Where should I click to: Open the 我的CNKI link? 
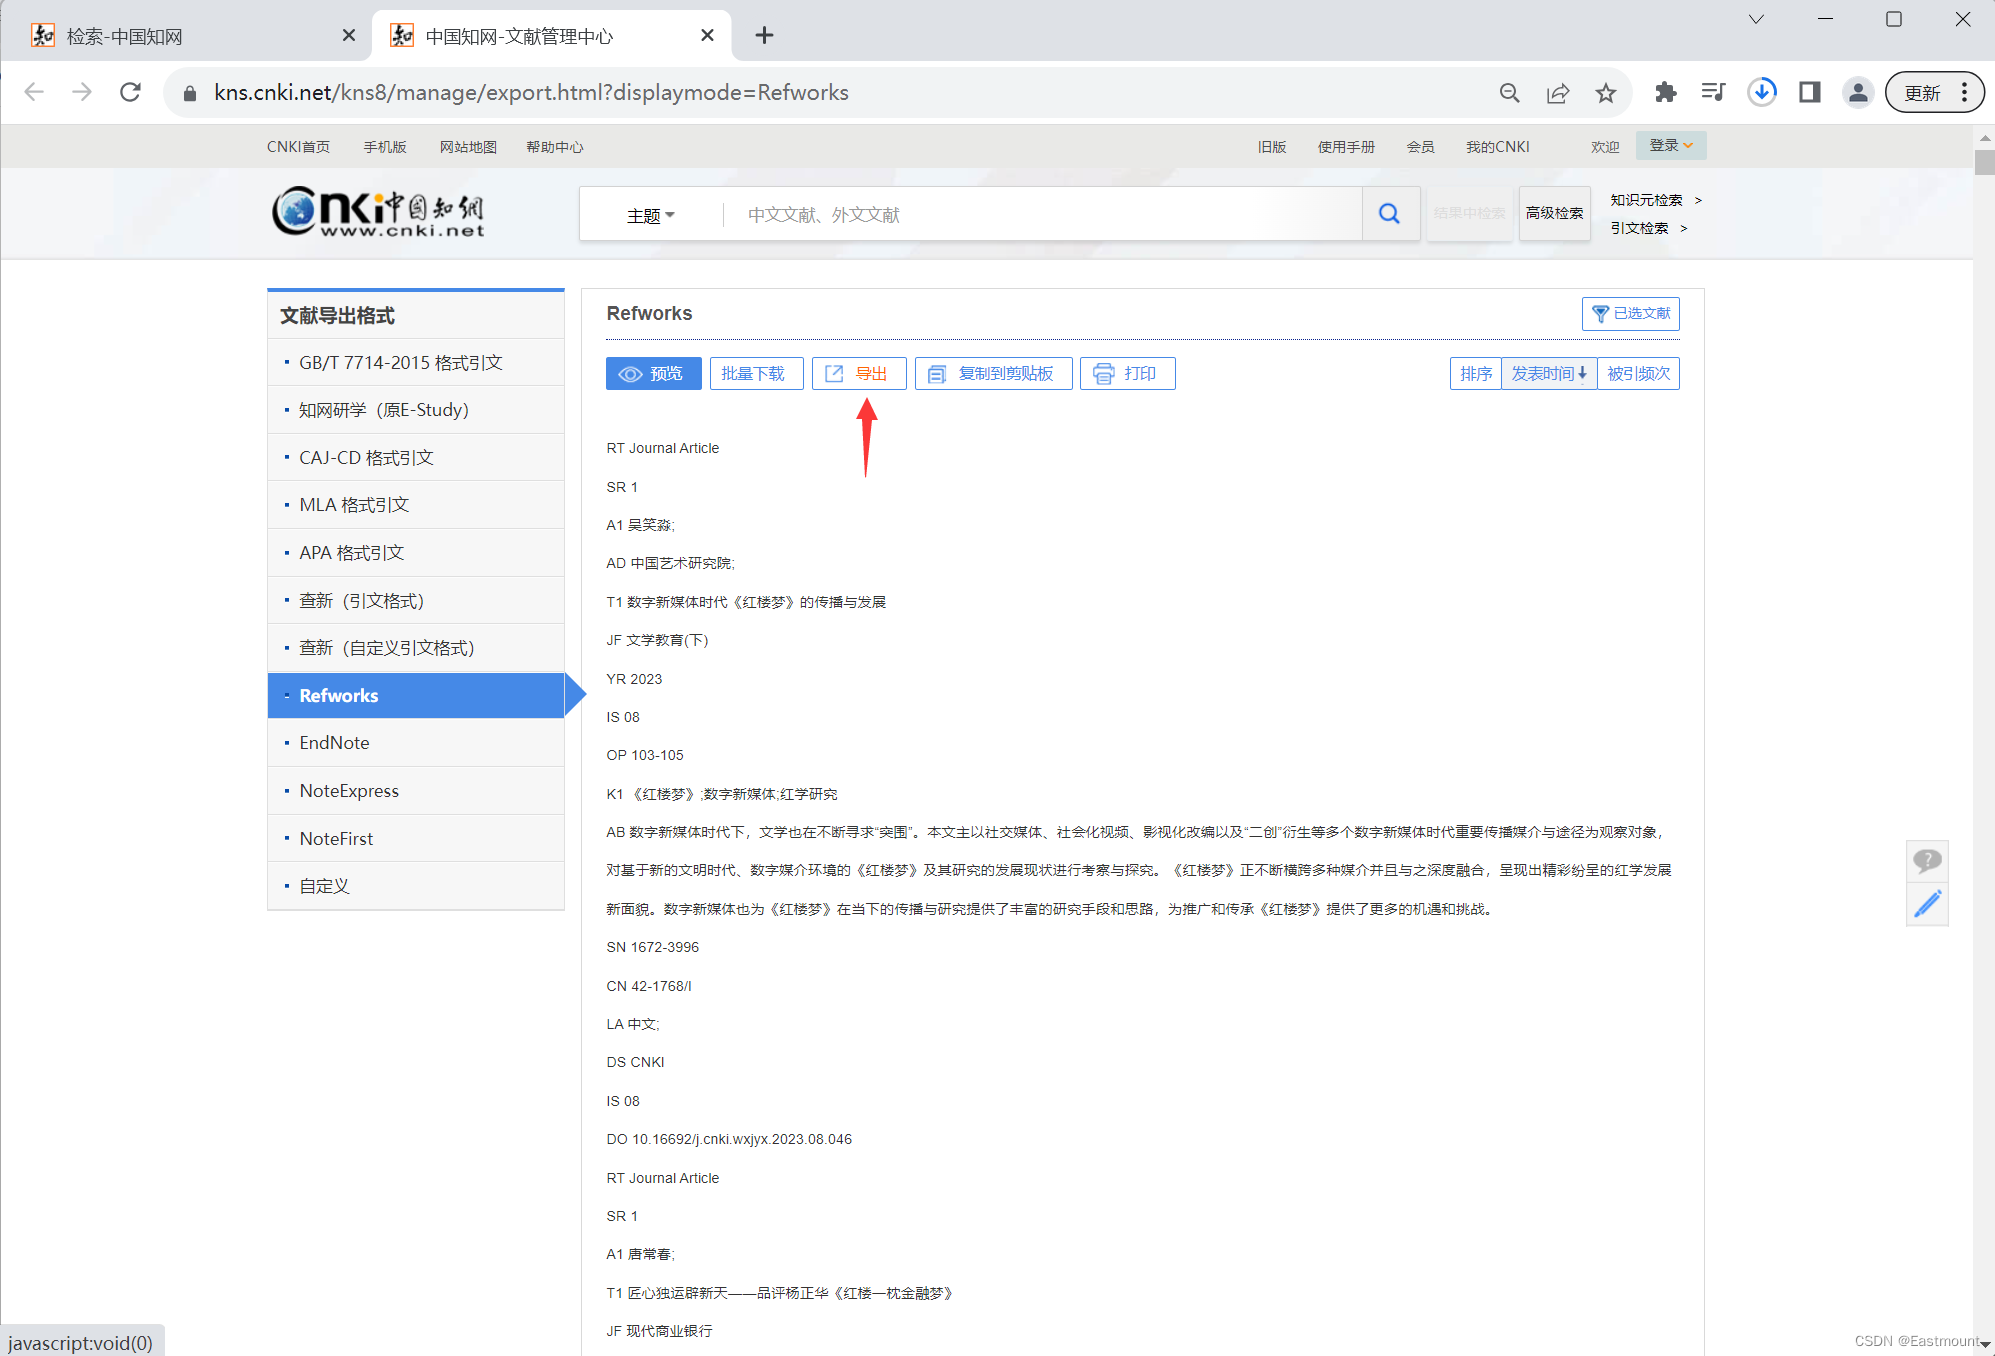[x=1497, y=147]
